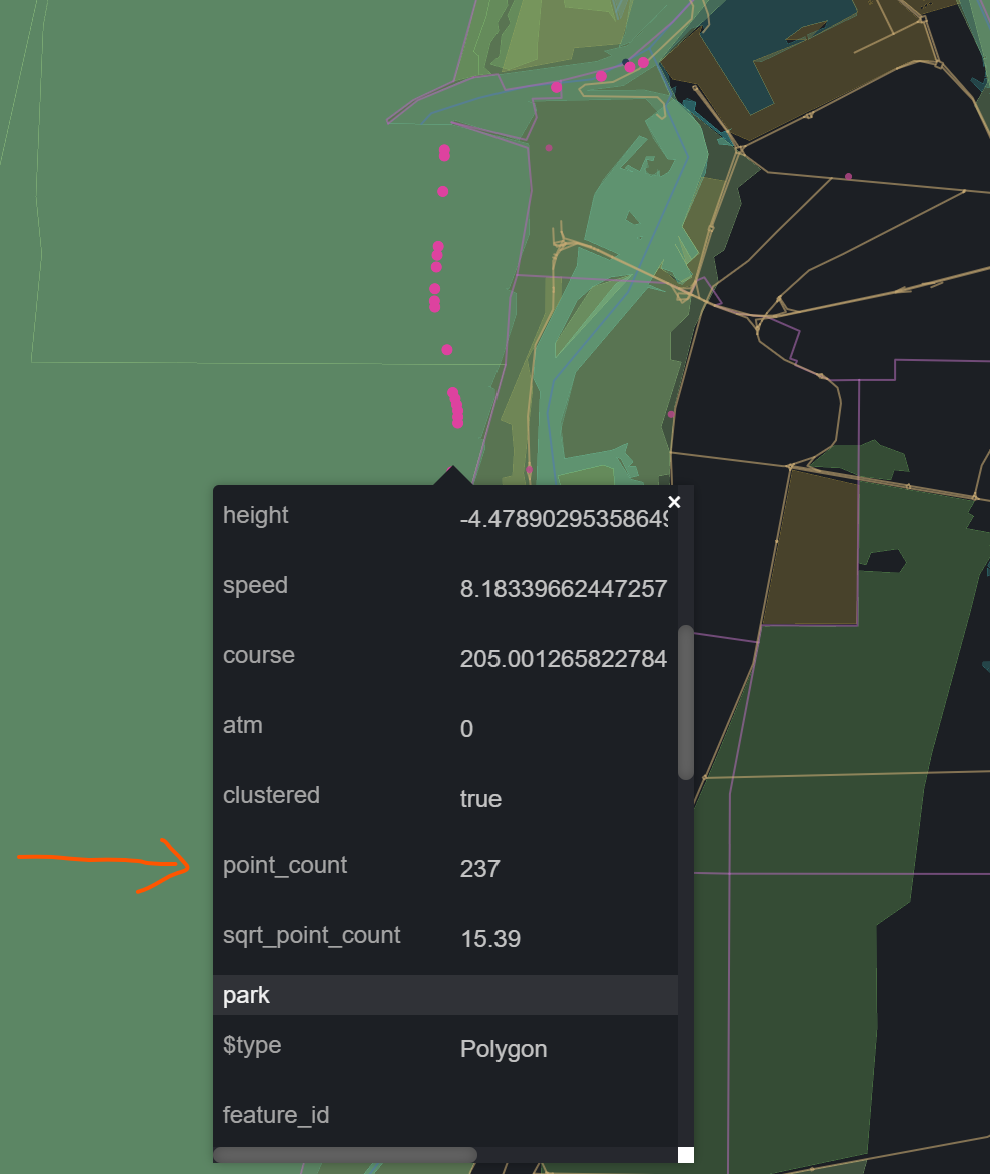The image size is (990, 1174).
Task: Click the popup's vertical scrollbar thumb
Action: (685, 702)
